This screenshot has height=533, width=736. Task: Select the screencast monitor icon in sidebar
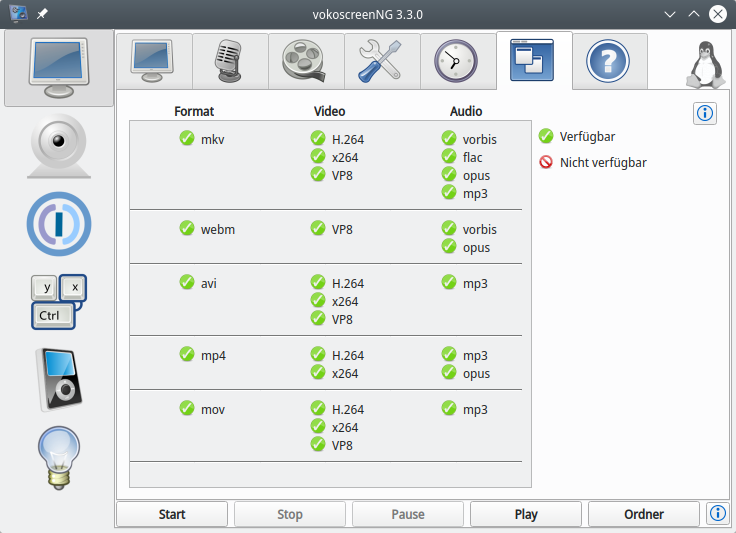point(59,68)
